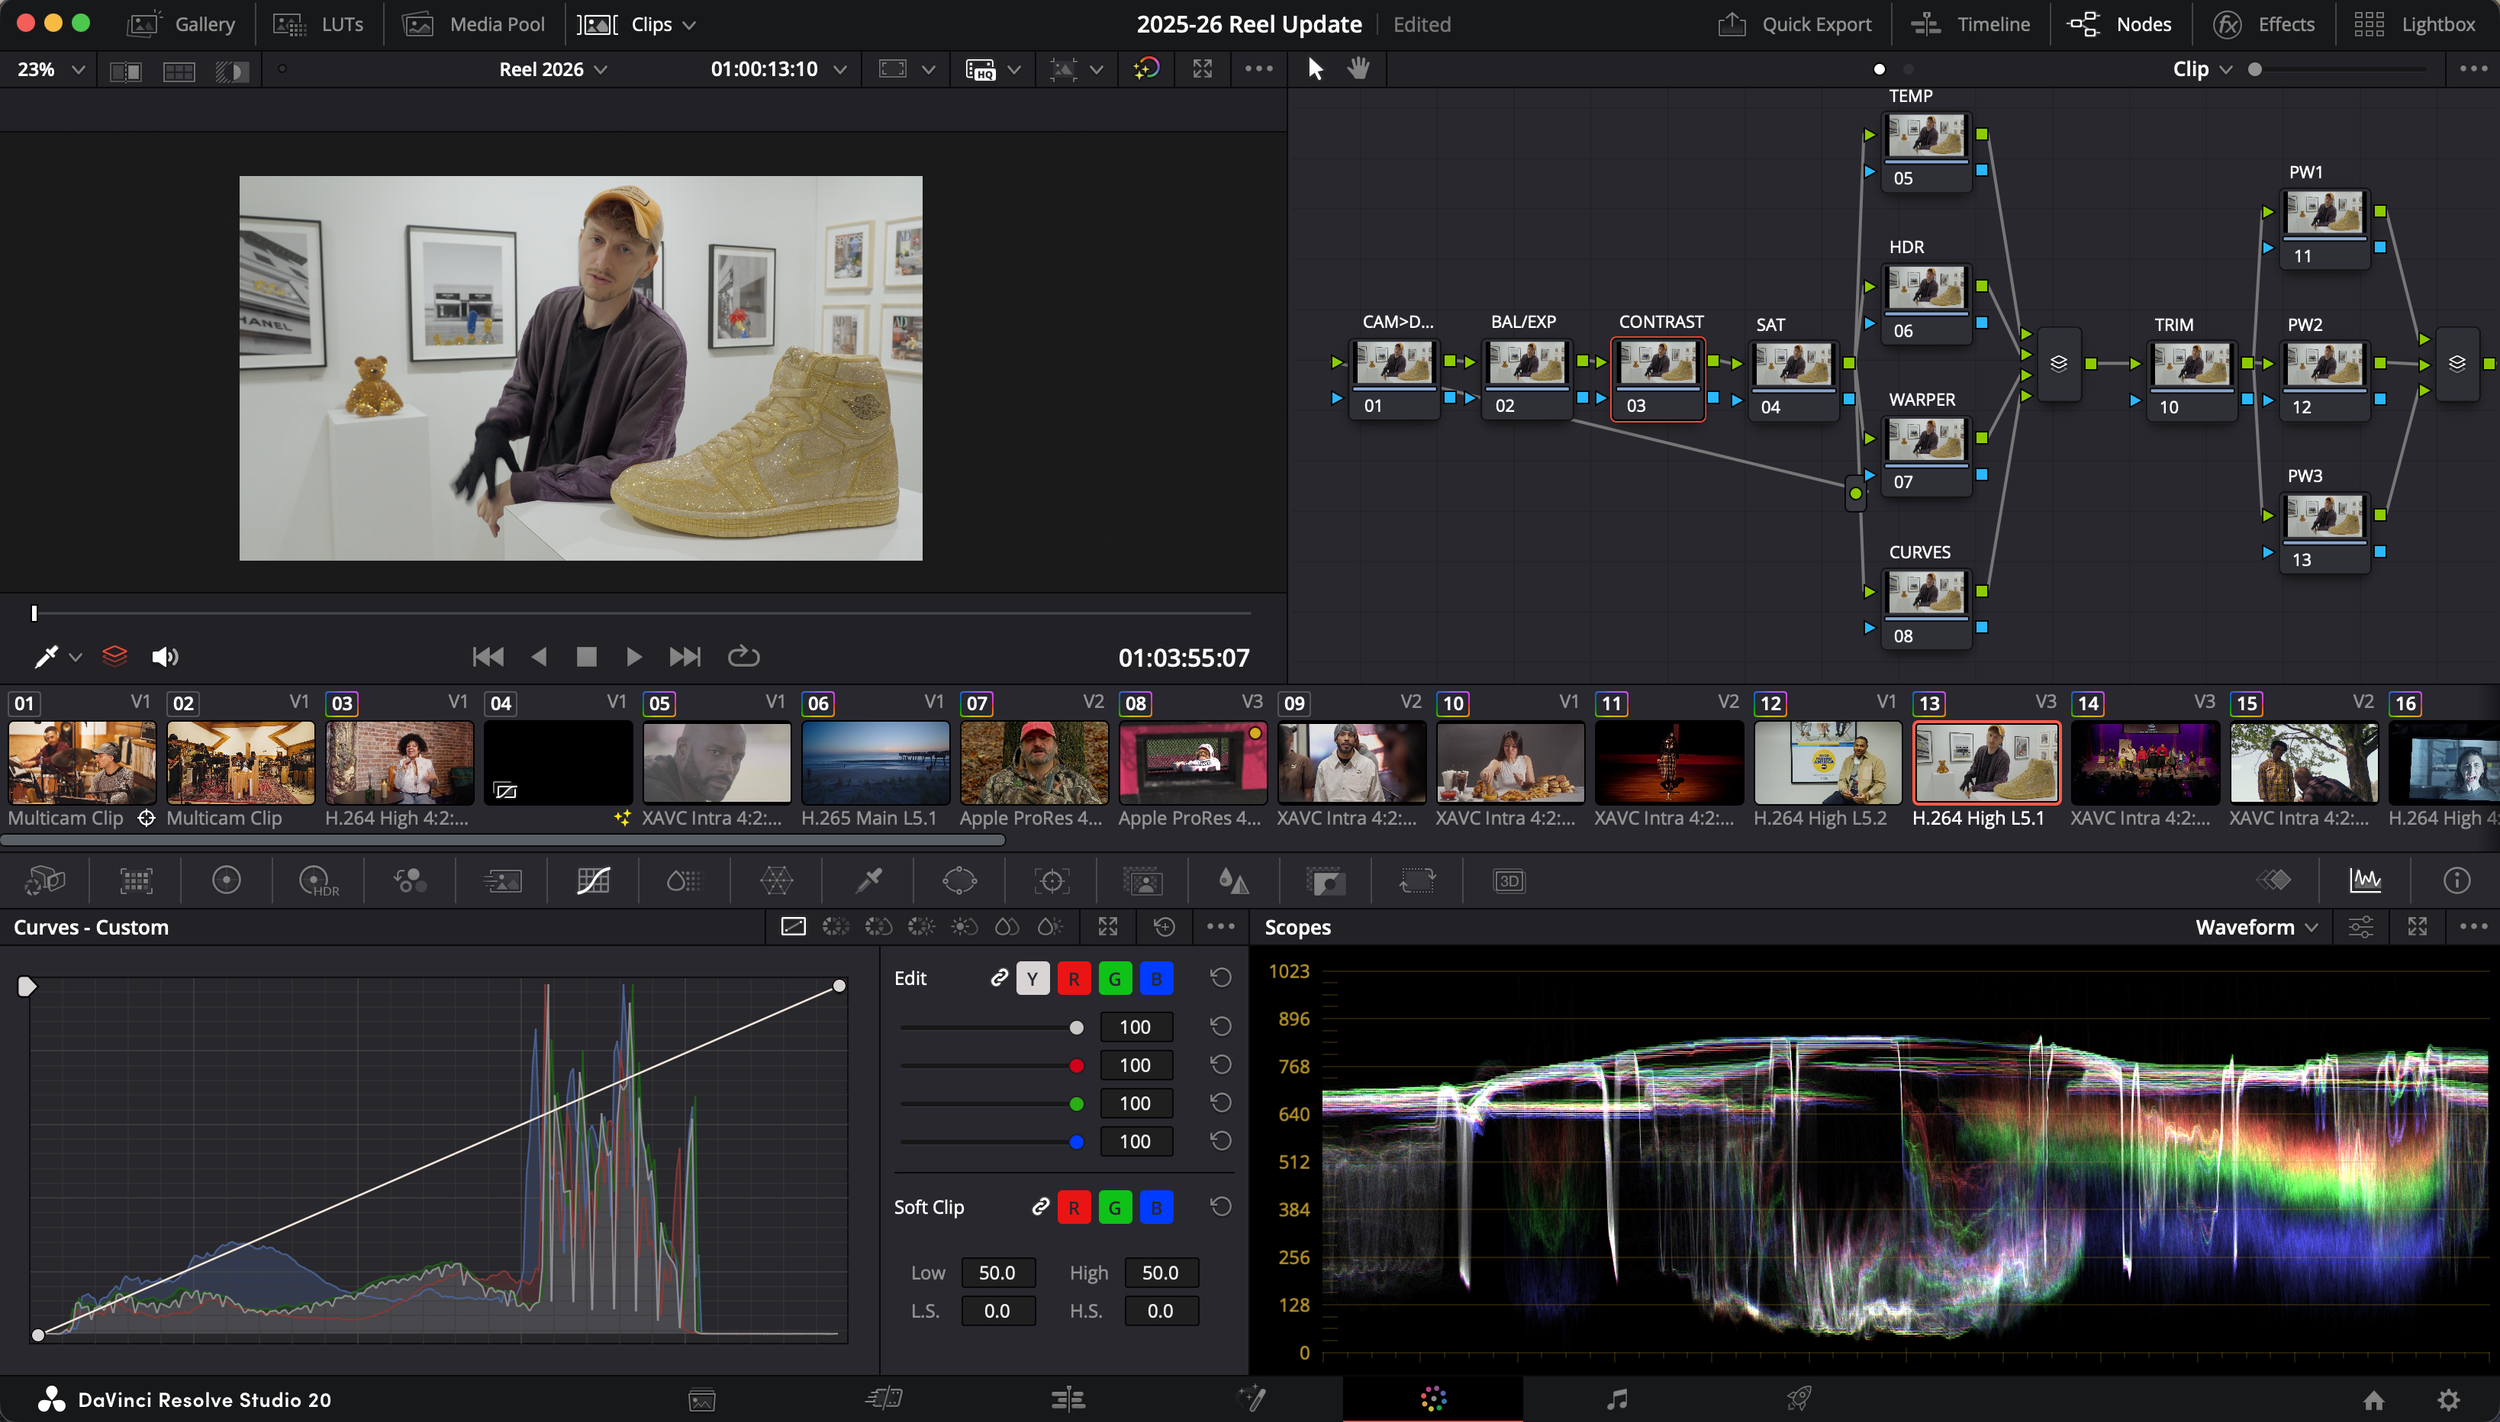Toggle the Y luminance channel button

(x=1032, y=979)
